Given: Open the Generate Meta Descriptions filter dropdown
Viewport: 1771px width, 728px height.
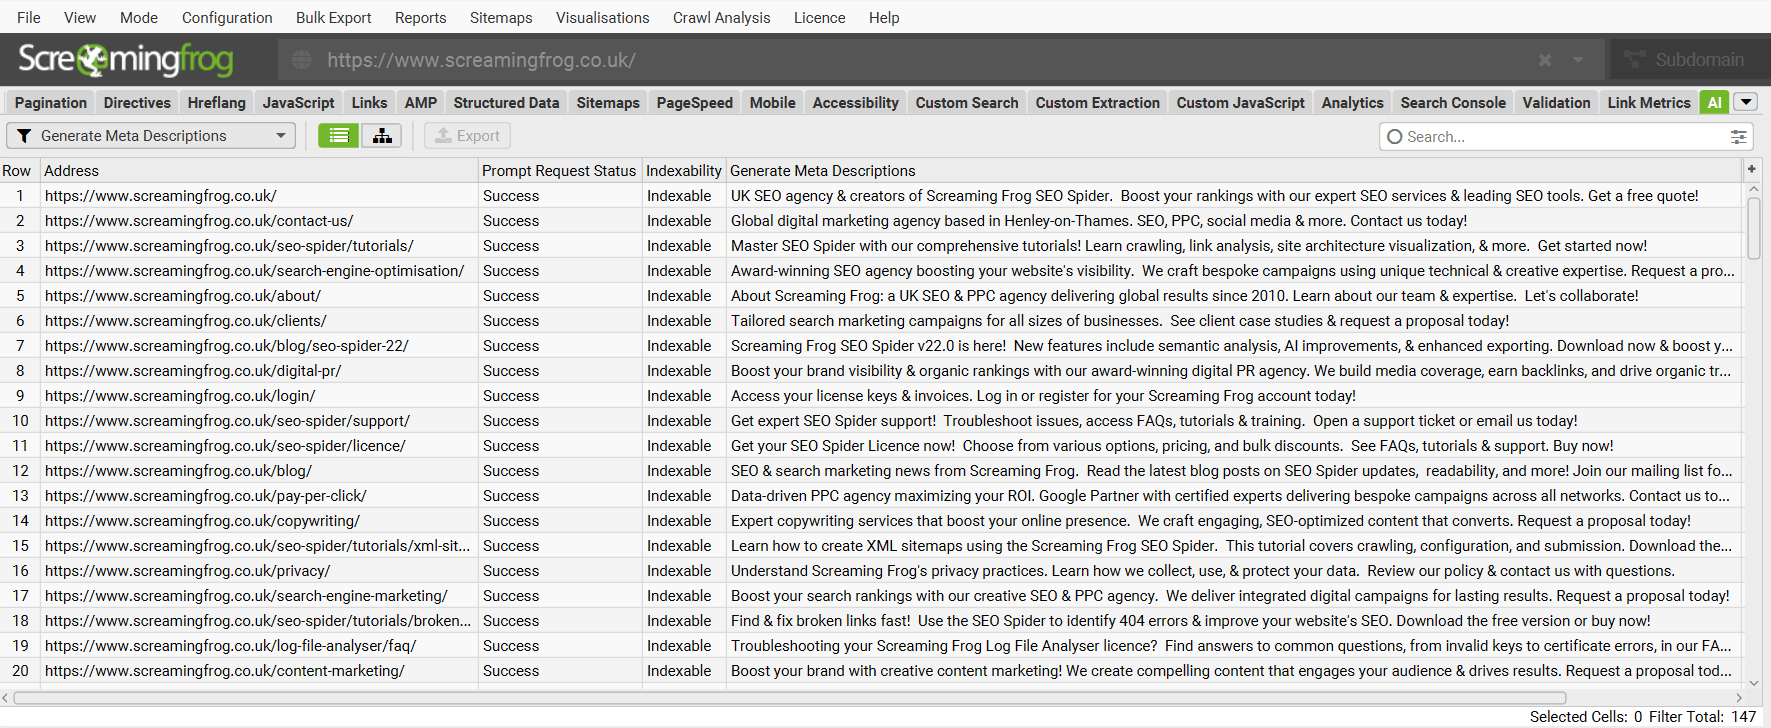Looking at the screenshot, I should [151, 136].
